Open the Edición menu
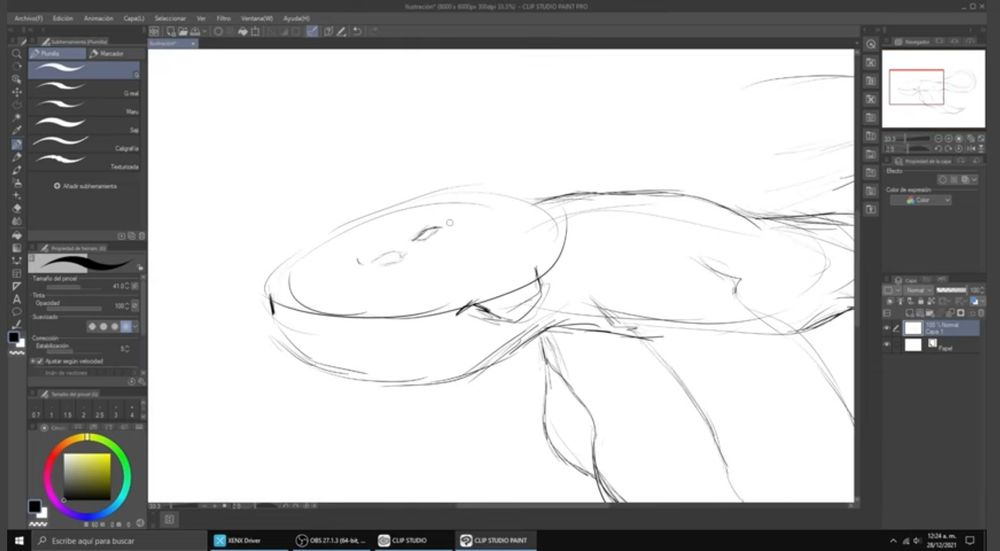The width and height of the screenshot is (1000, 551). point(62,18)
